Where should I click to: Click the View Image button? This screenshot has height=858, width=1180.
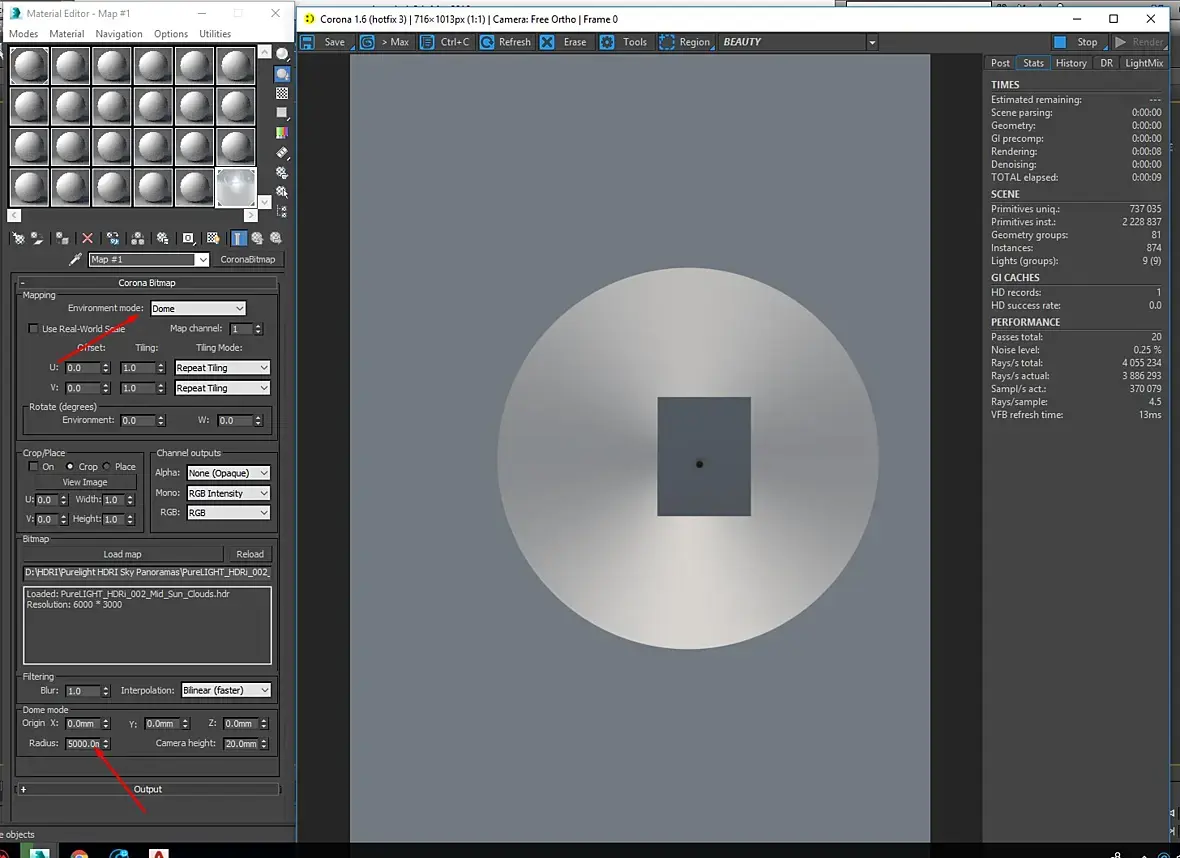84,482
